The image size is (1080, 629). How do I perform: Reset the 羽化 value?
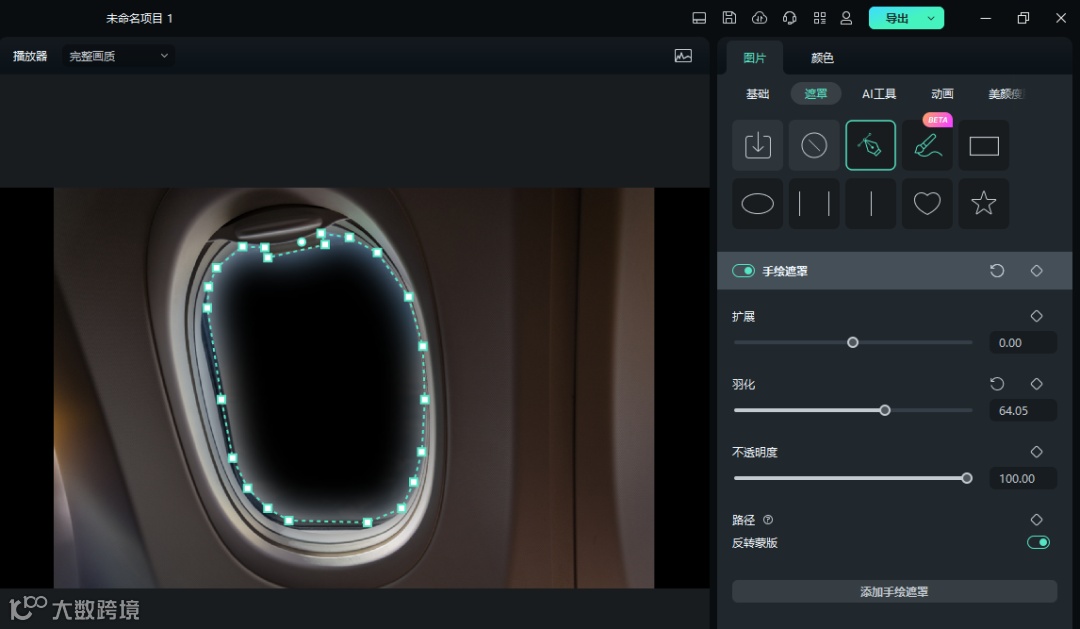(997, 384)
